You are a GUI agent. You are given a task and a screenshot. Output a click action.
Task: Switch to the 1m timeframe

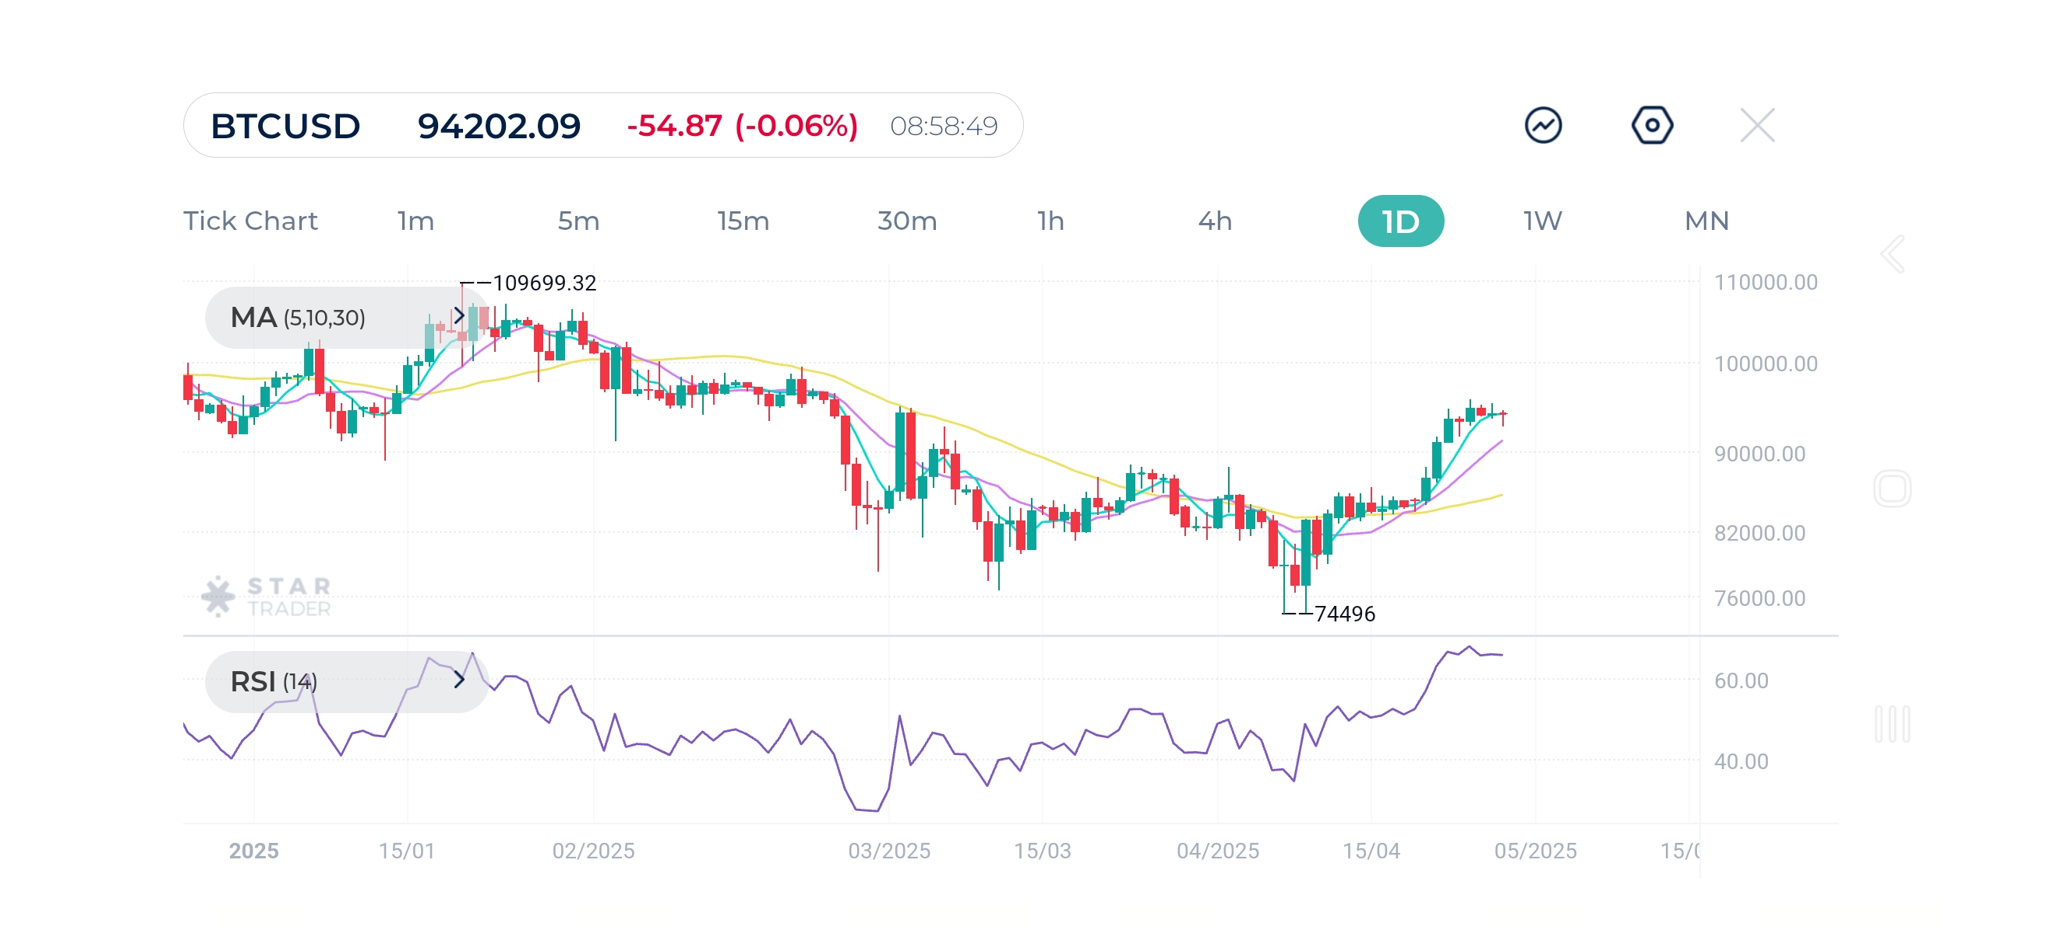click(x=415, y=221)
